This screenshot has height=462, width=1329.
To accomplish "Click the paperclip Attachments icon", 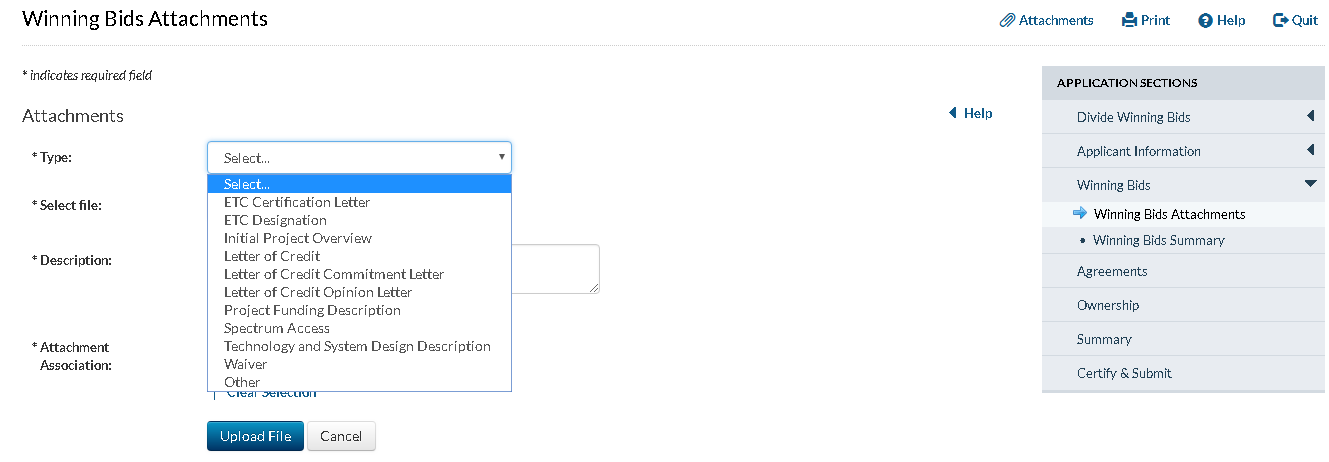I will click(1008, 20).
